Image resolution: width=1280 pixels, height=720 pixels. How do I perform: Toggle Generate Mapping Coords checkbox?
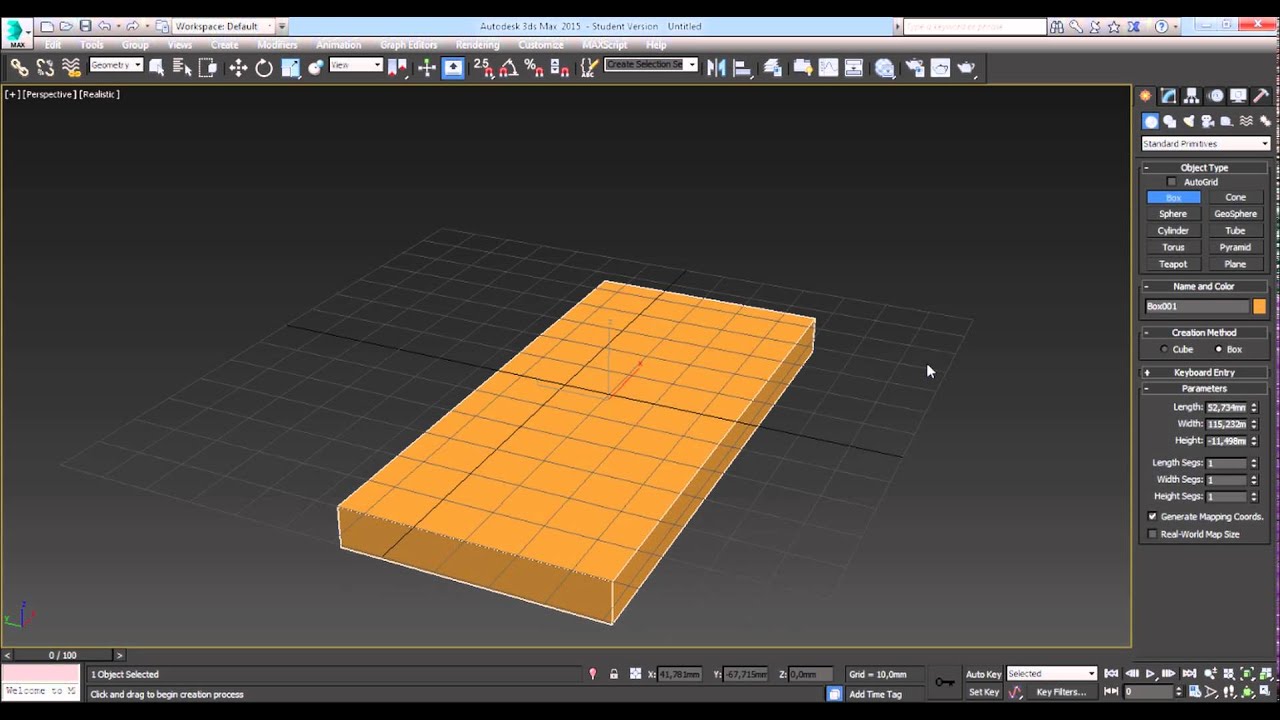[x=1152, y=517]
